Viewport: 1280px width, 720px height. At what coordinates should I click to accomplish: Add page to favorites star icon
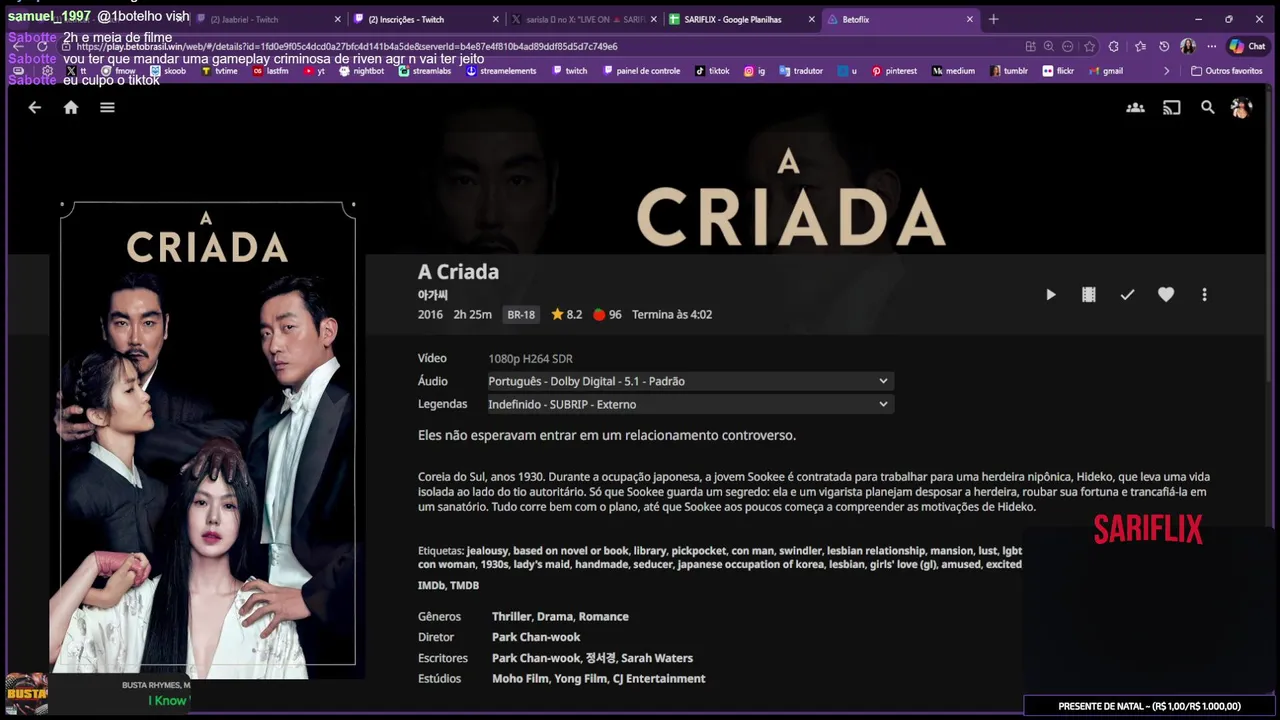pos(1089,46)
